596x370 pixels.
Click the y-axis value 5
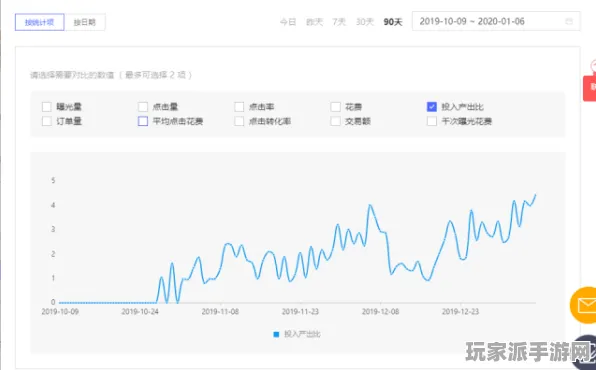click(x=53, y=180)
